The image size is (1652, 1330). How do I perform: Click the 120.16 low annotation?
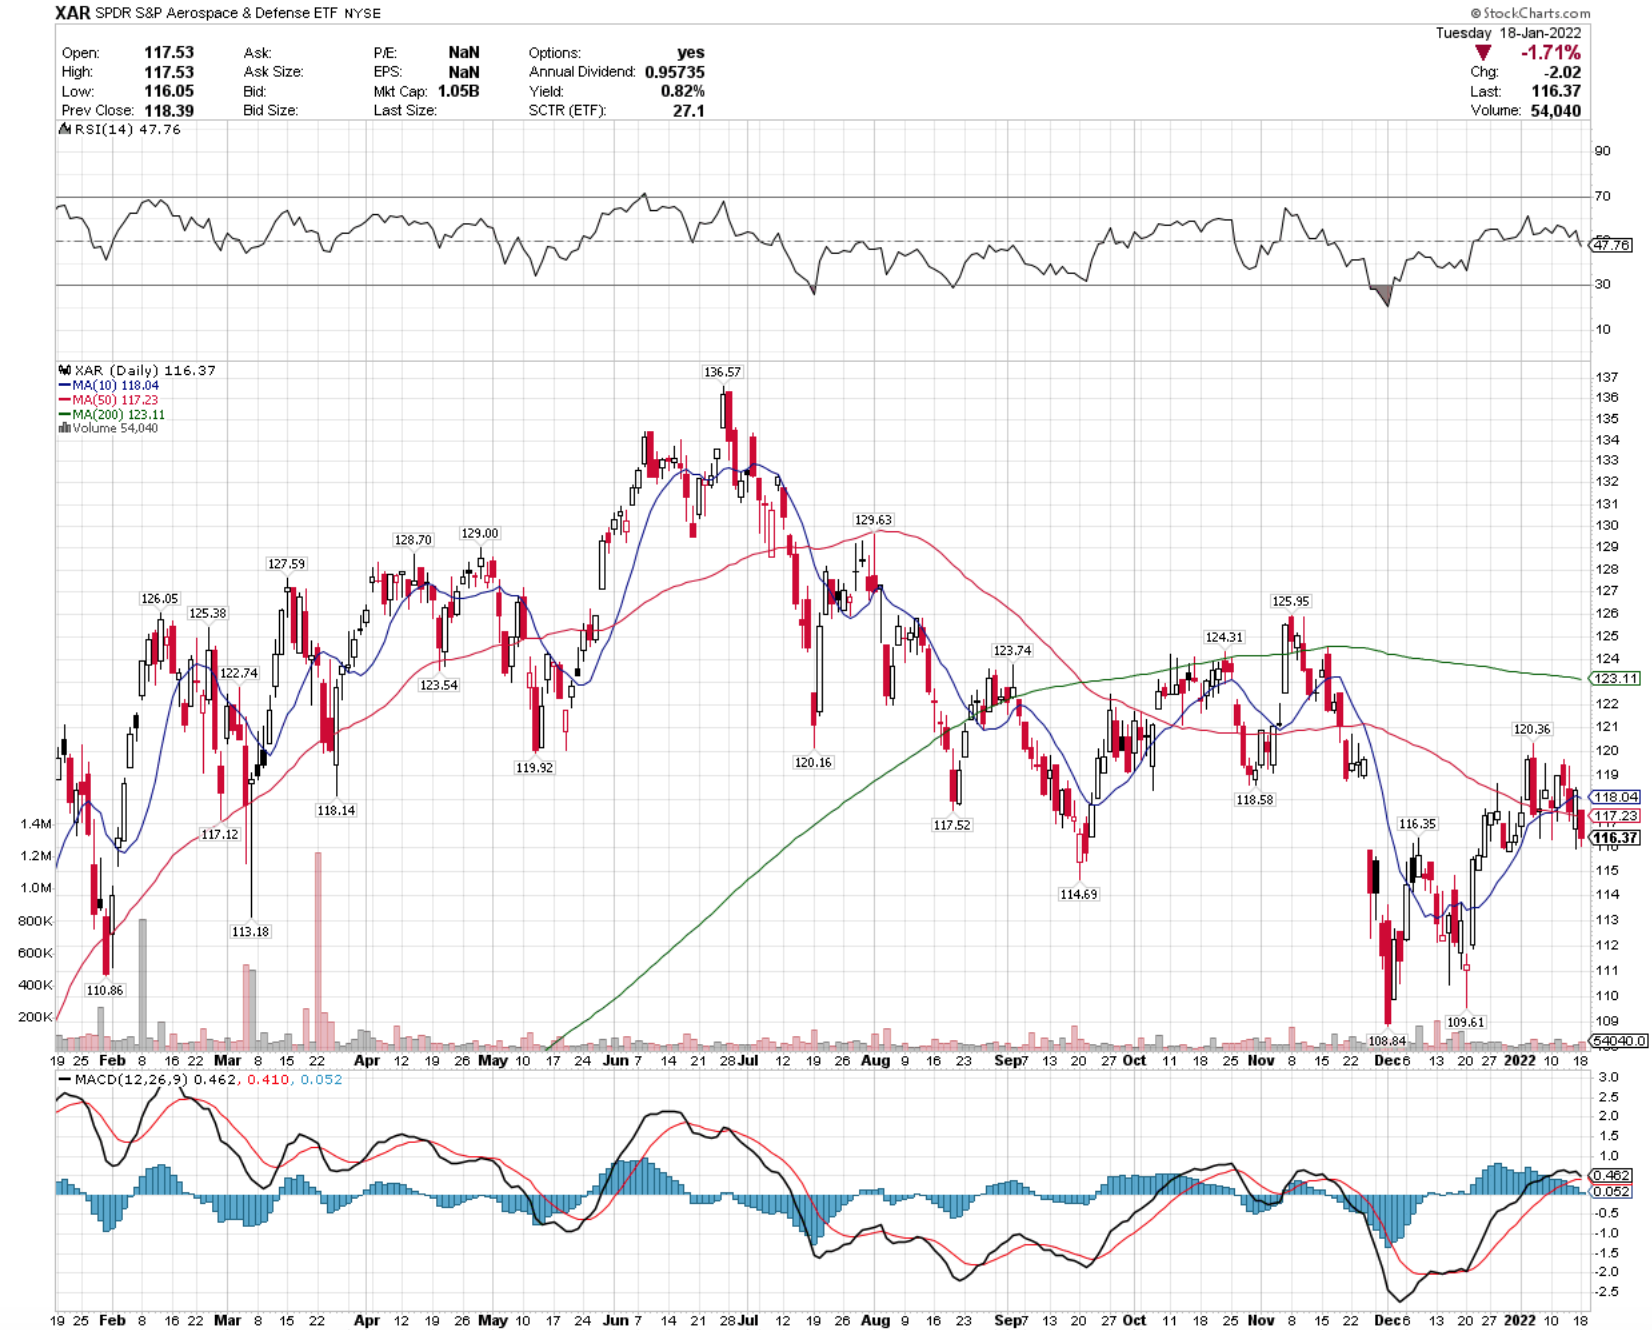coord(813,762)
